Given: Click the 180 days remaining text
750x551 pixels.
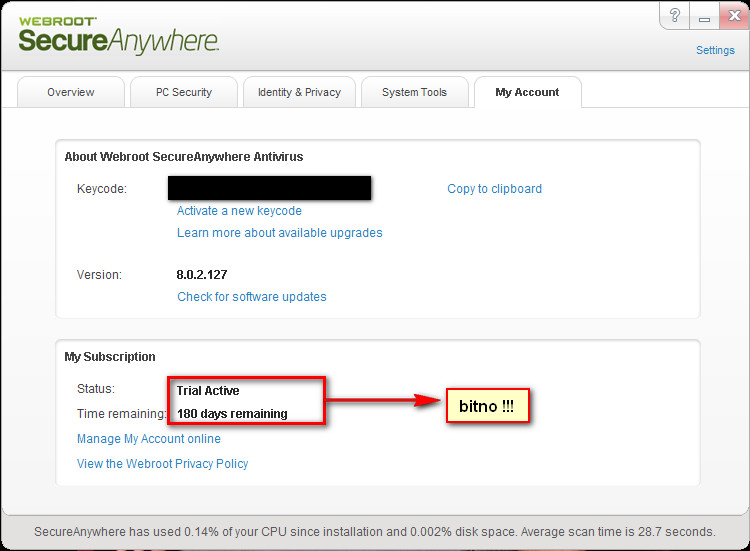Looking at the screenshot, I should tap(232, 414).
